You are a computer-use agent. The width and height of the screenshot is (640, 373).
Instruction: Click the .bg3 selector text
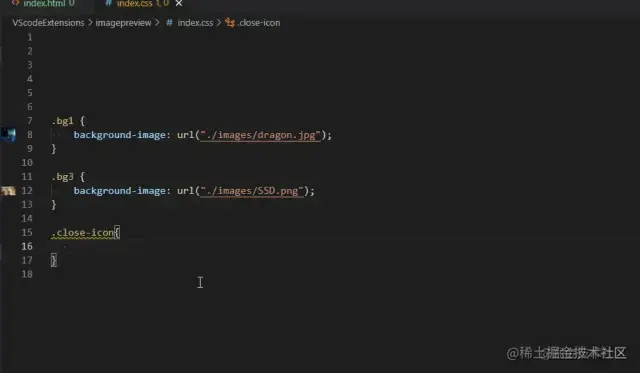63,177
